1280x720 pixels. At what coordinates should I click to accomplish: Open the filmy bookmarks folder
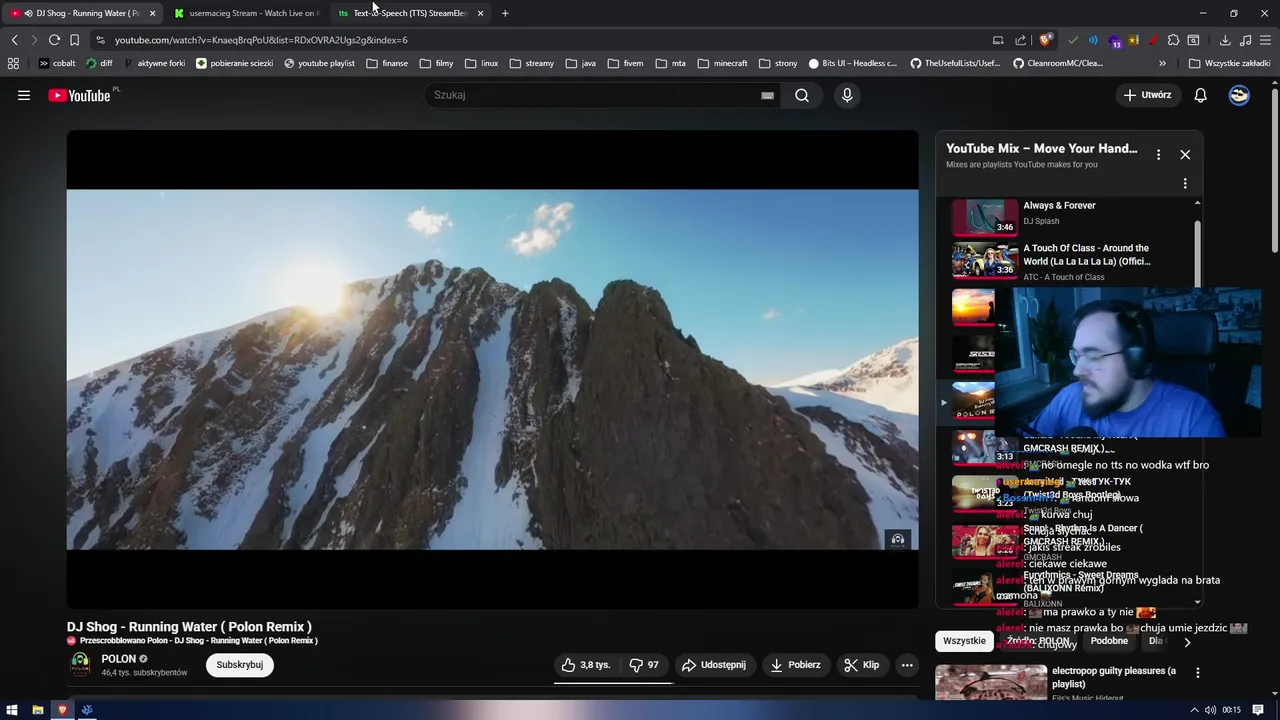click(x=436, y=63)
